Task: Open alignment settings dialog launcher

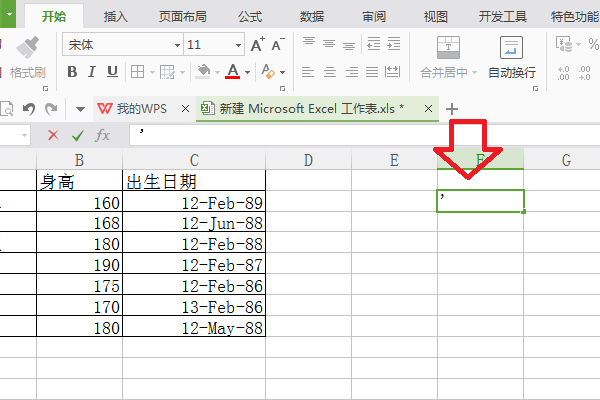Action: pyautogui.click(x=535, y=88)
